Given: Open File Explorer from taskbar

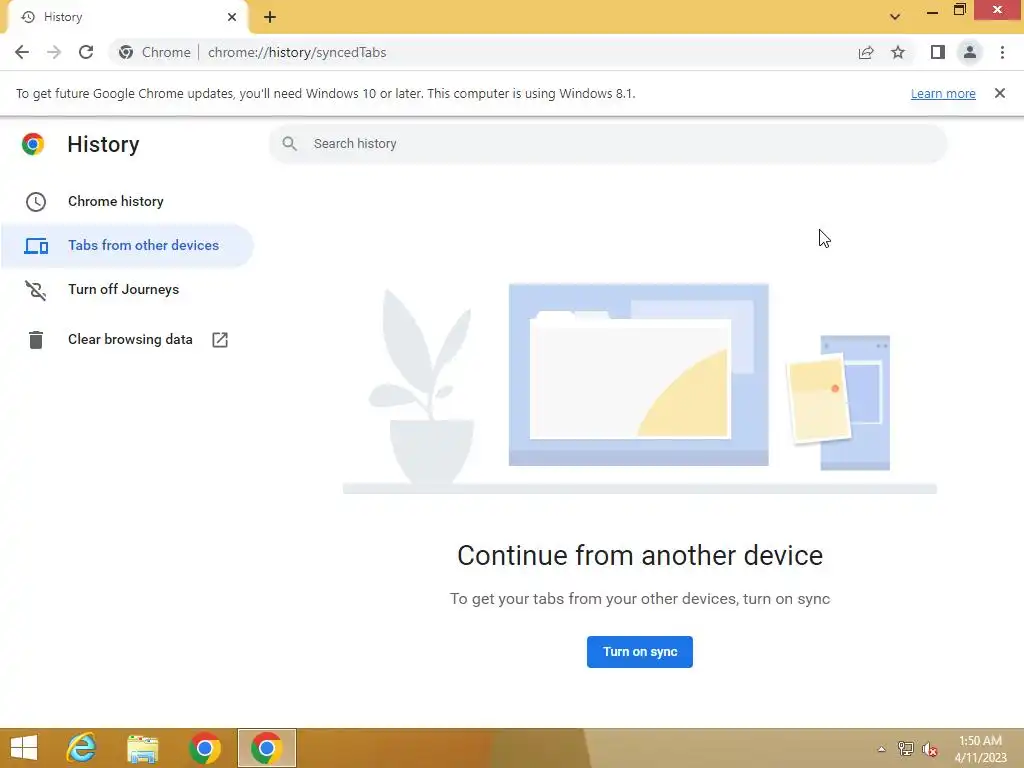Looking at the screenshot, I should (142, 748).
